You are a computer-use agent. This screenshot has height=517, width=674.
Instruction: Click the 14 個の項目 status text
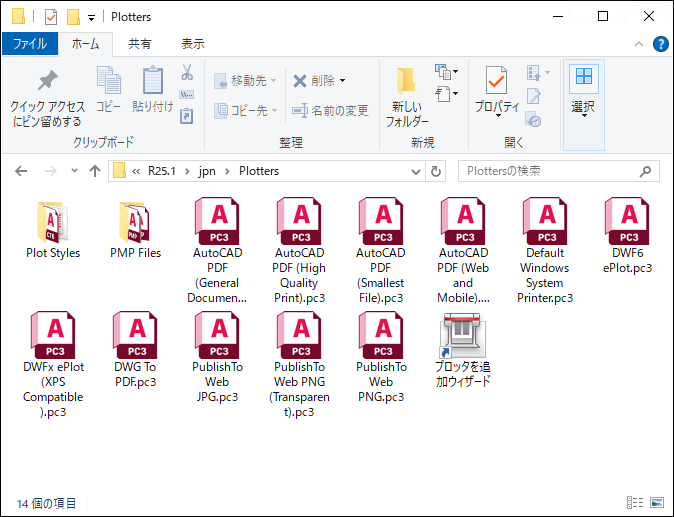[46, 503]
